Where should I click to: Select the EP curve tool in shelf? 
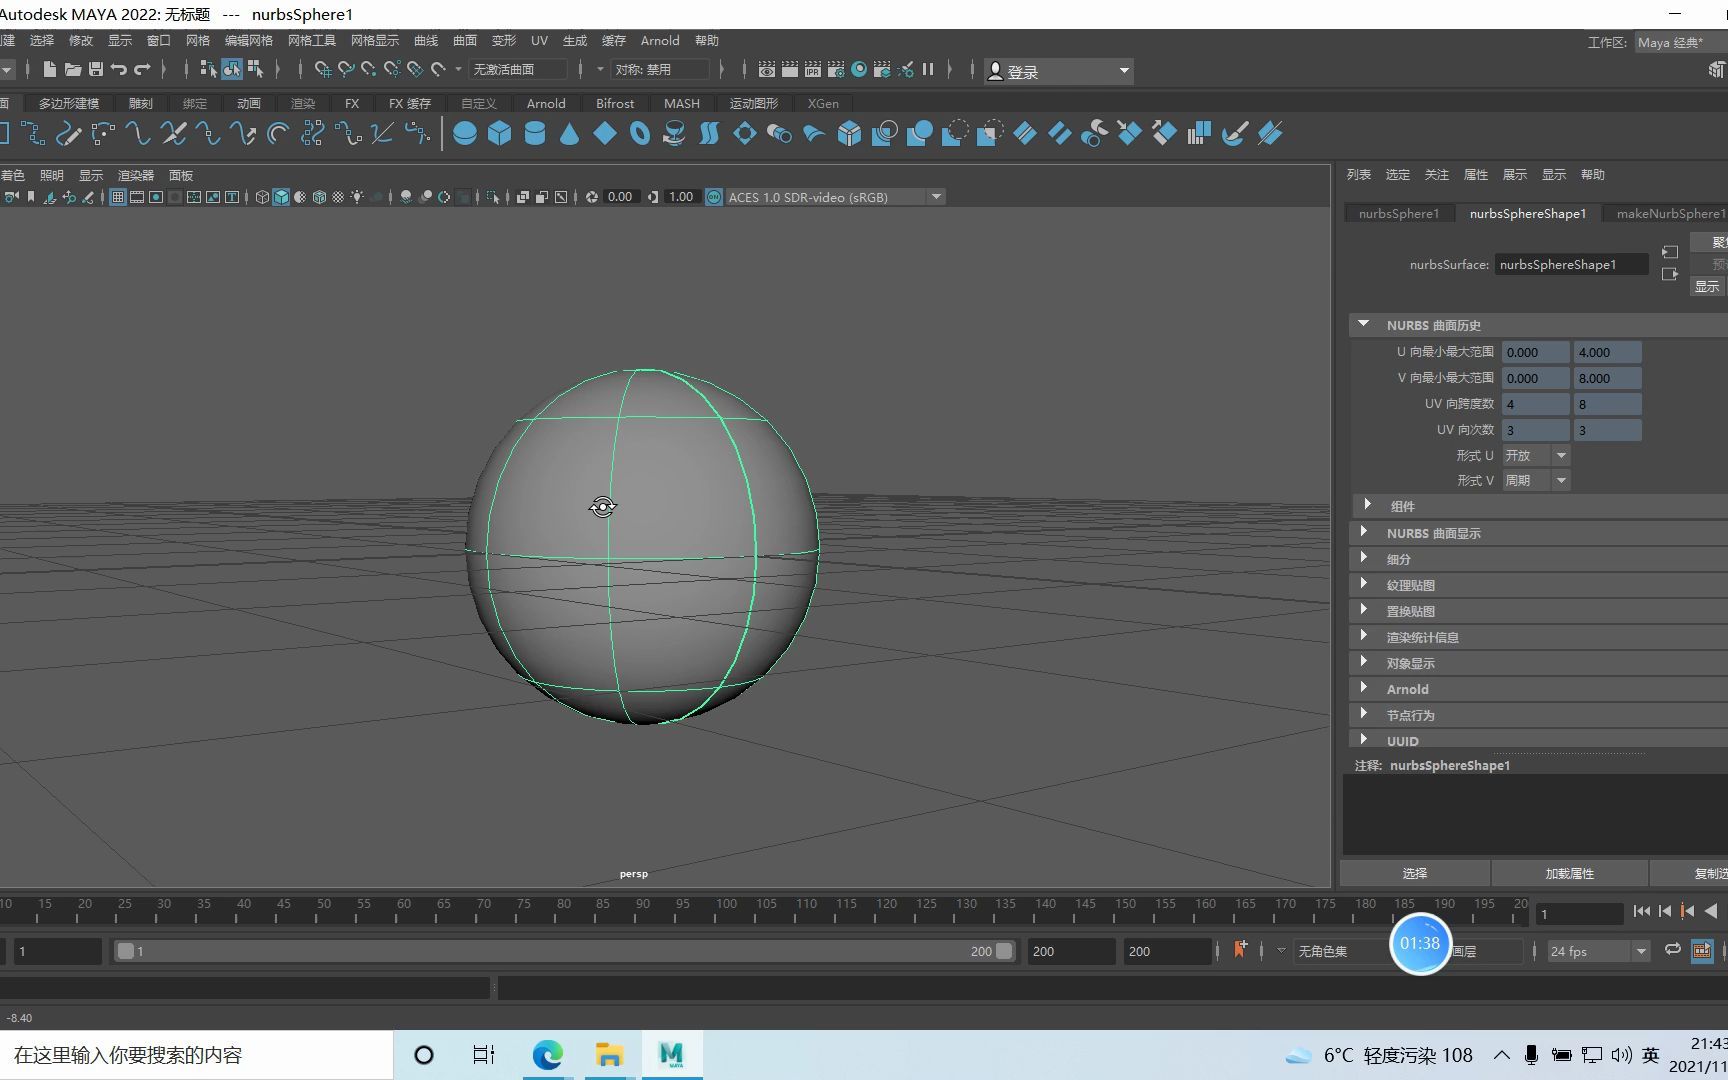[32, 133]
